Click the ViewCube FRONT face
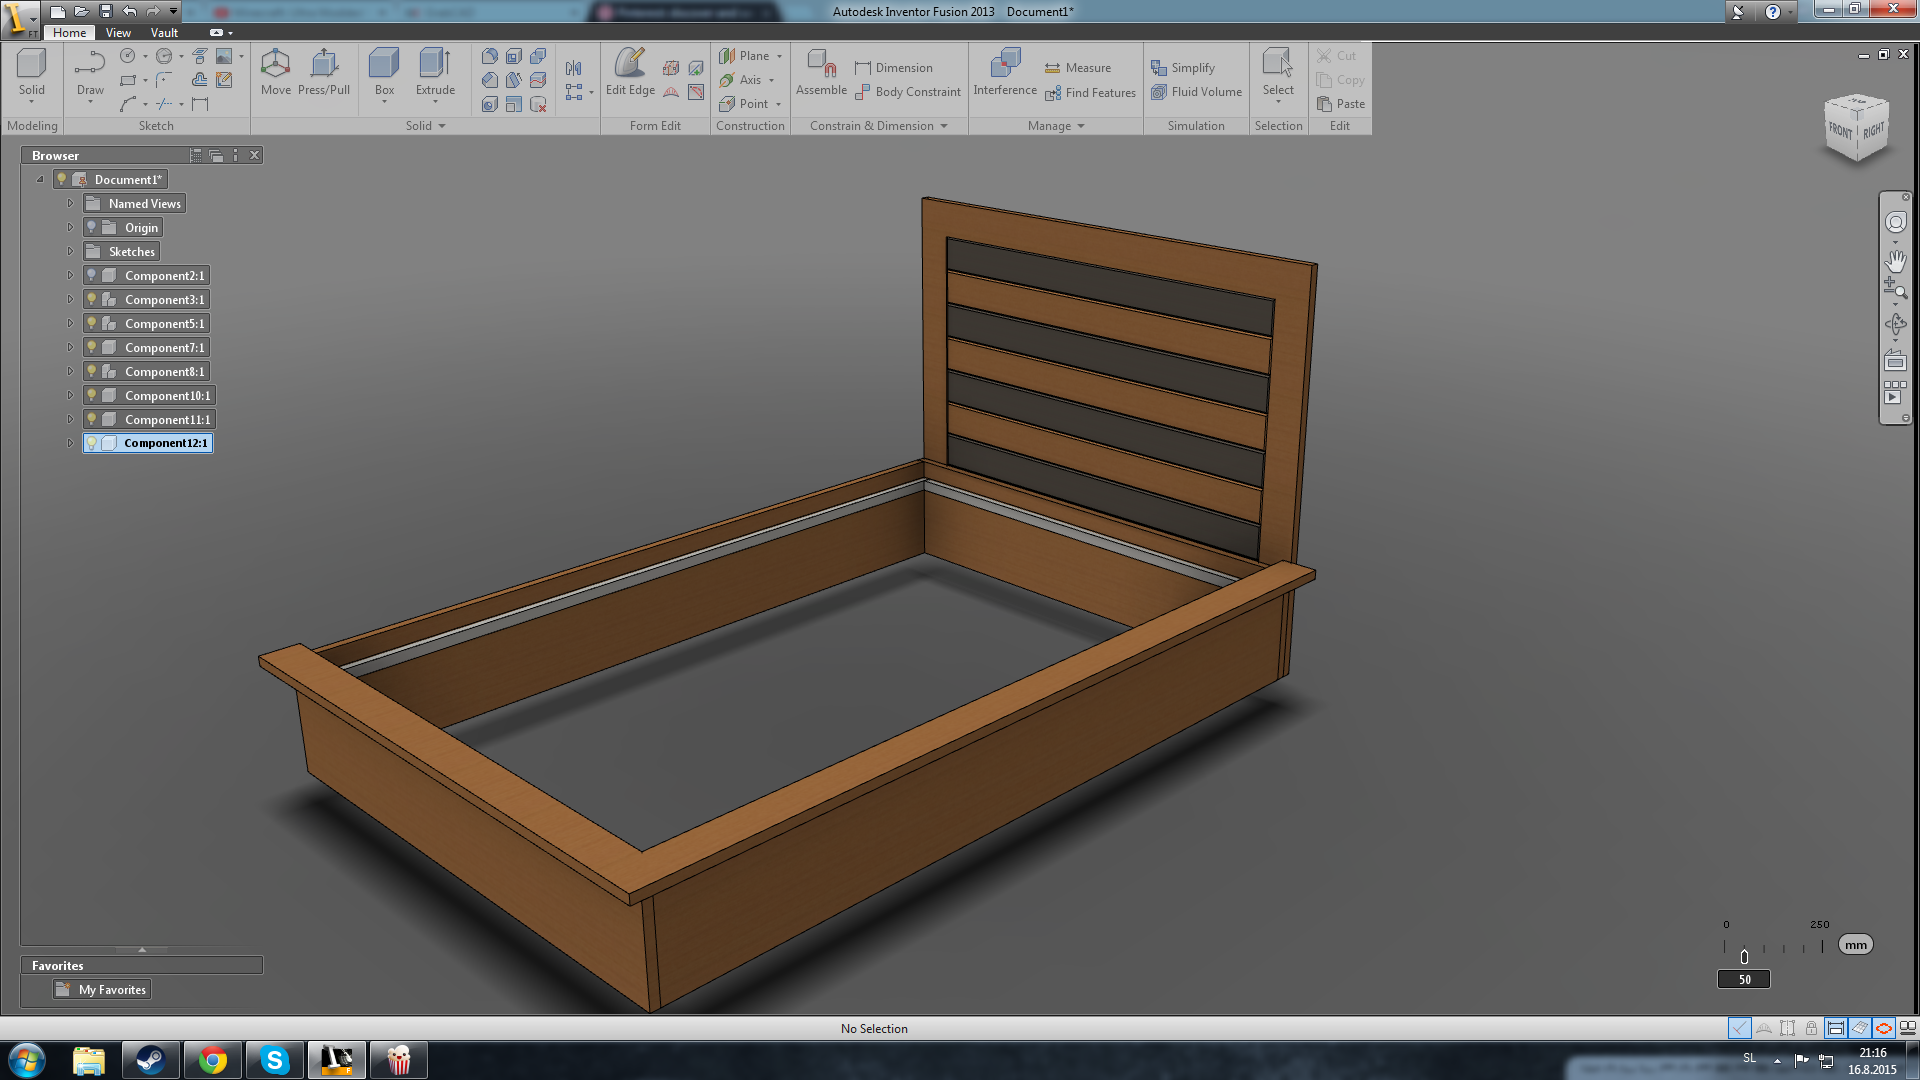The image size is (1920, 1080). pyautogui.click(x=1840, y=131)
